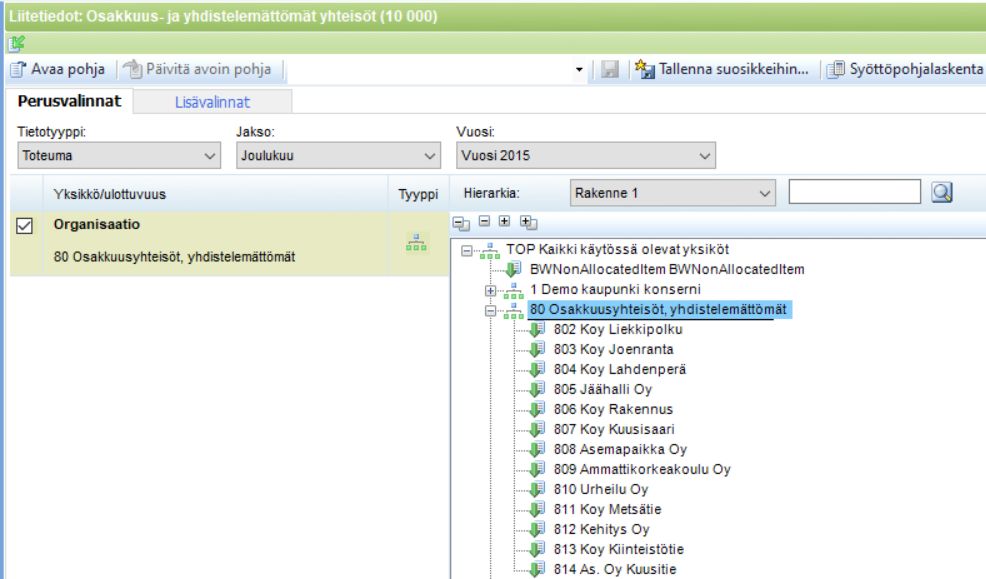Click Tallenna suosikkeihin button
Viewport: 986px width, 579px height.
point(722,69)
